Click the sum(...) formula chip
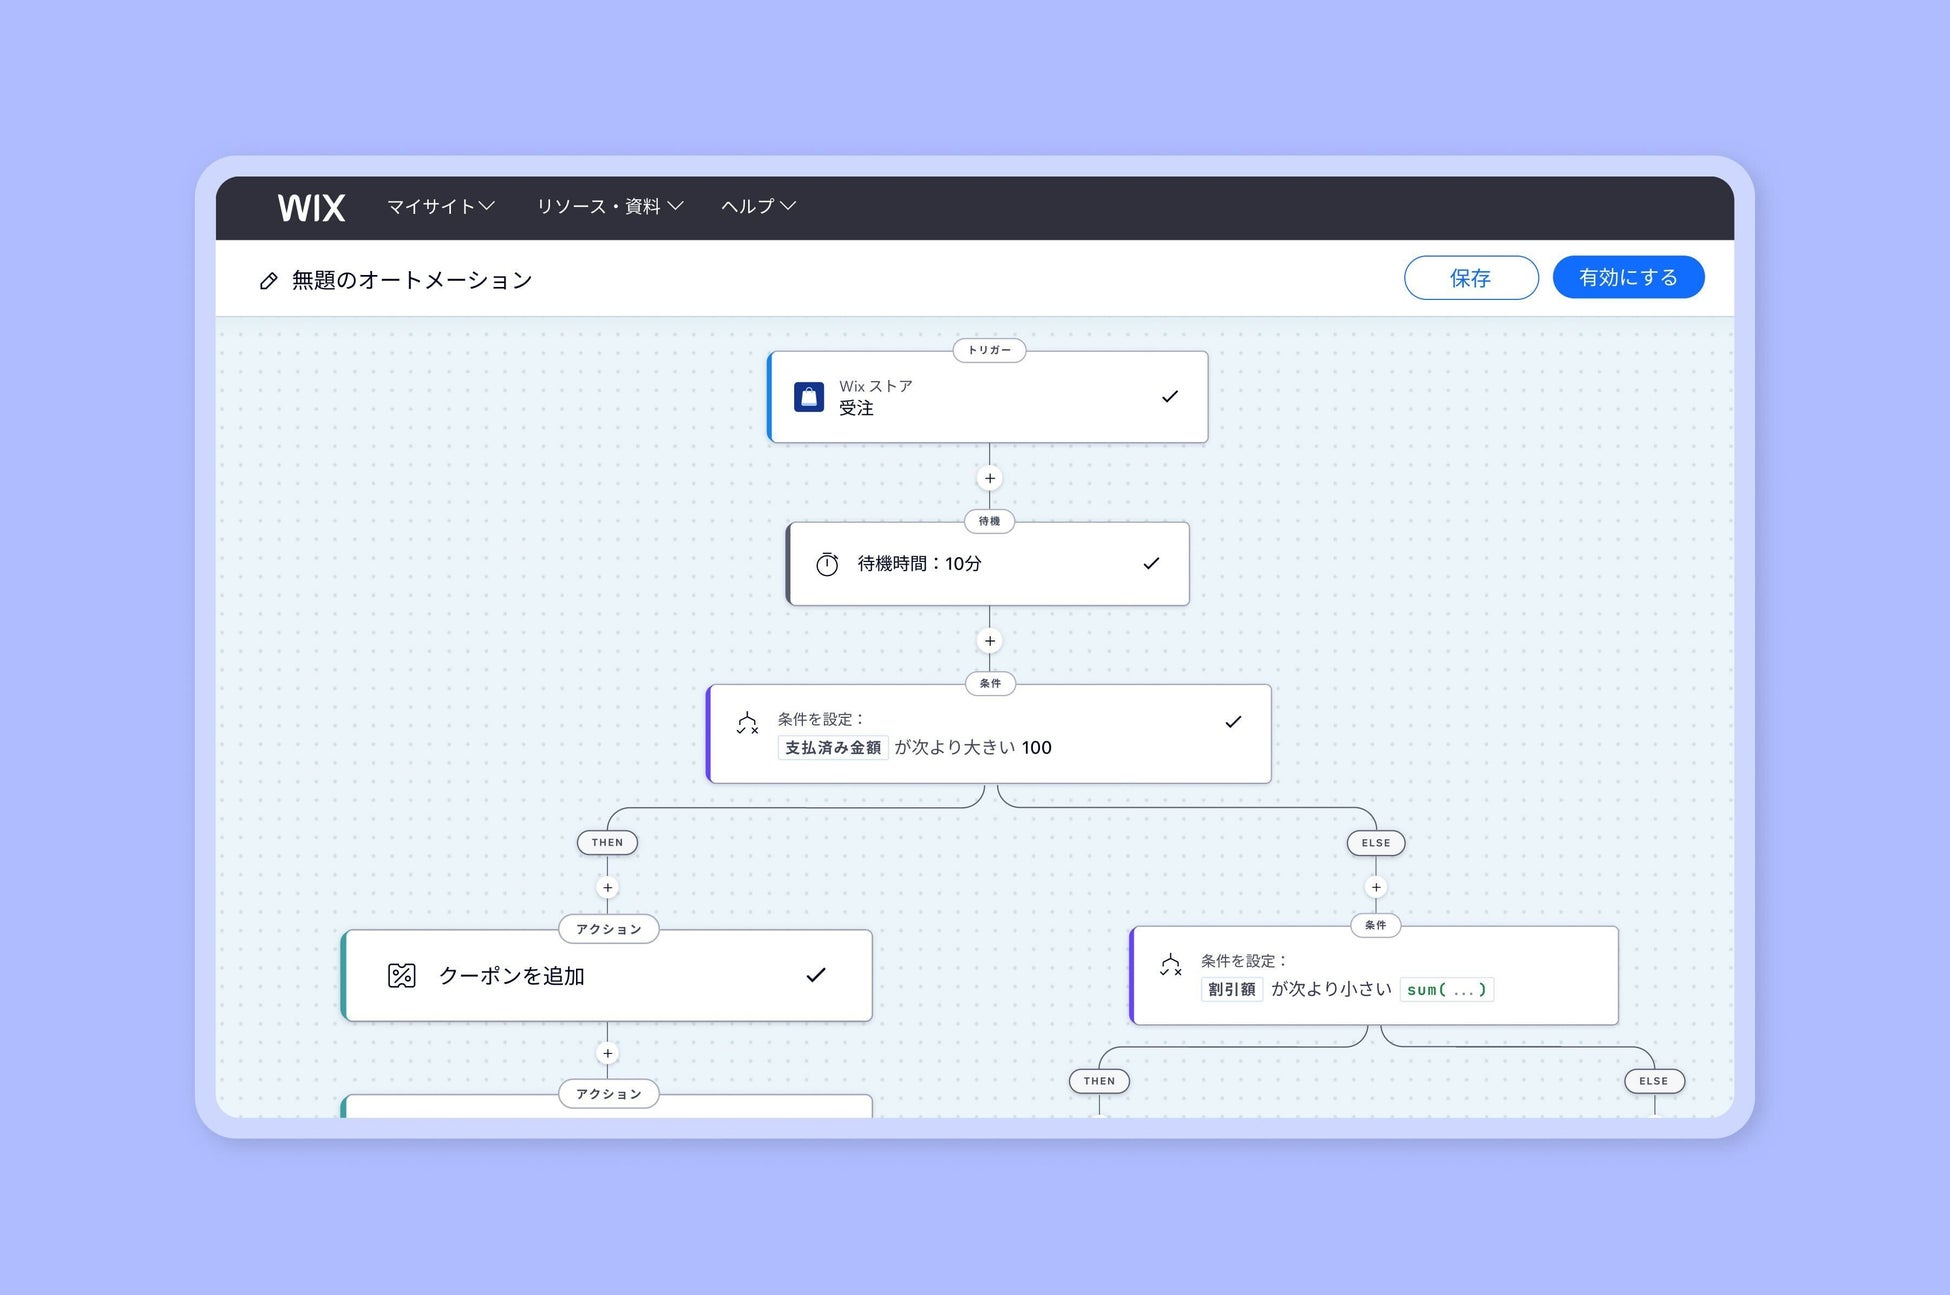The width and height of the screenshot is (1950, 1295). (x=1446, y=990)
